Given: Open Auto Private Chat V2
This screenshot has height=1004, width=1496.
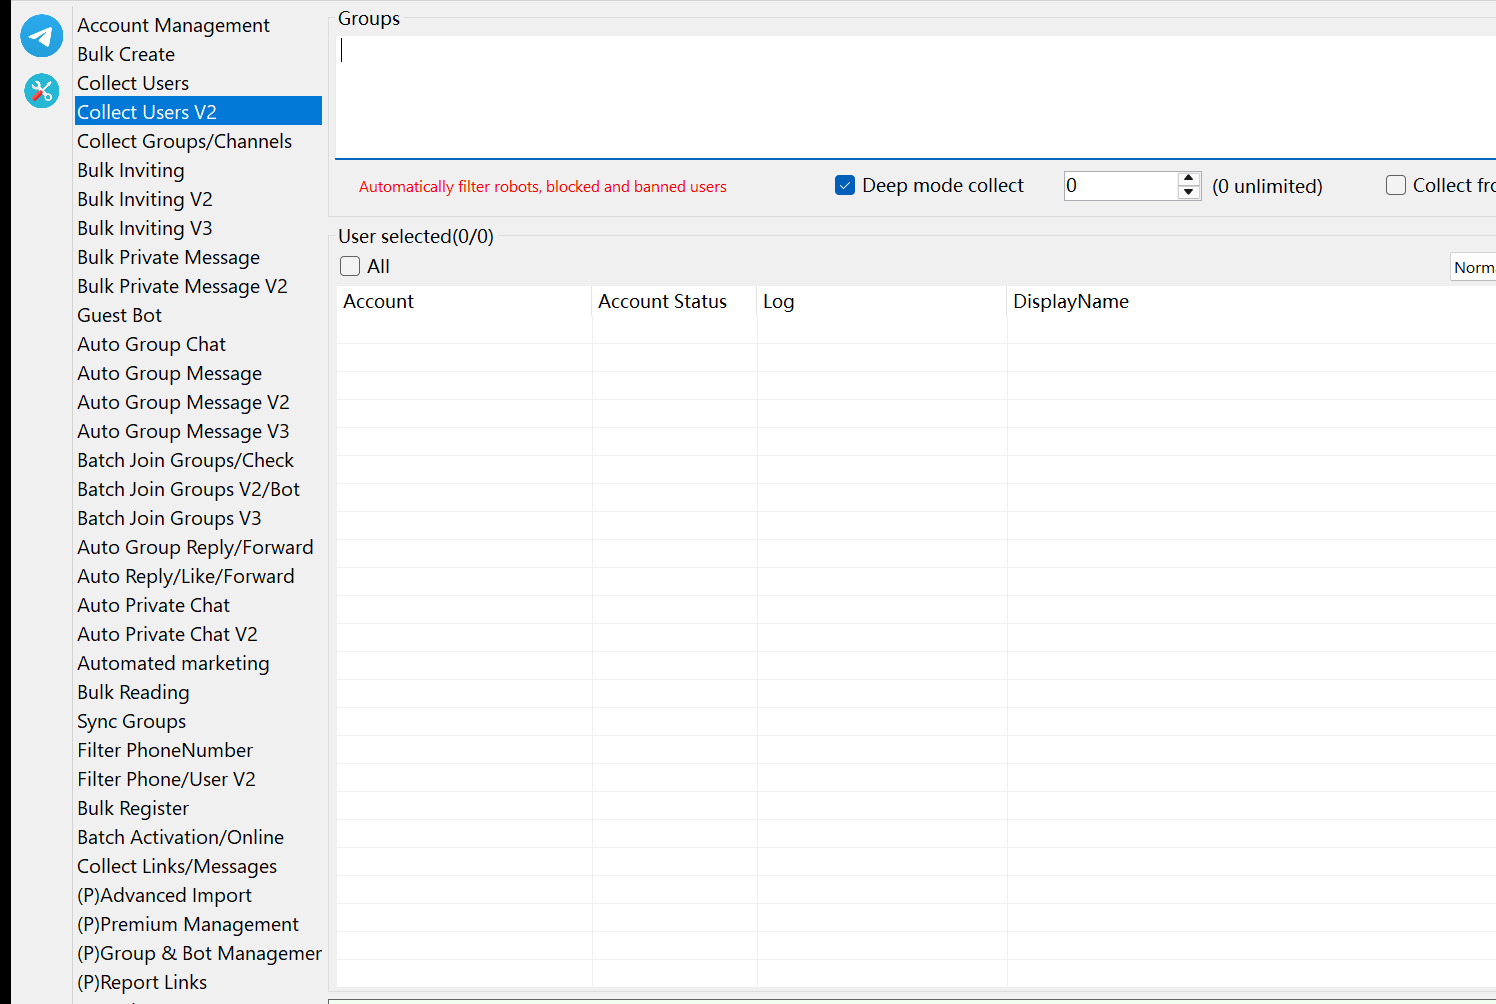Looking at the screenshot, I should [167, 634].
